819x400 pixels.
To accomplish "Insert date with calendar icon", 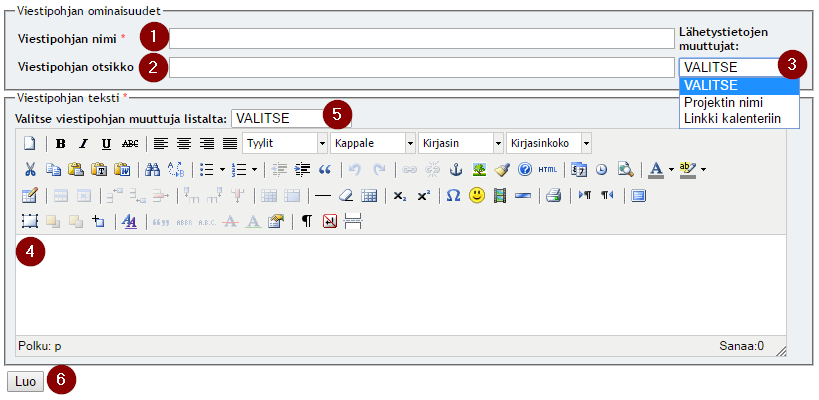I will point(579,169).
